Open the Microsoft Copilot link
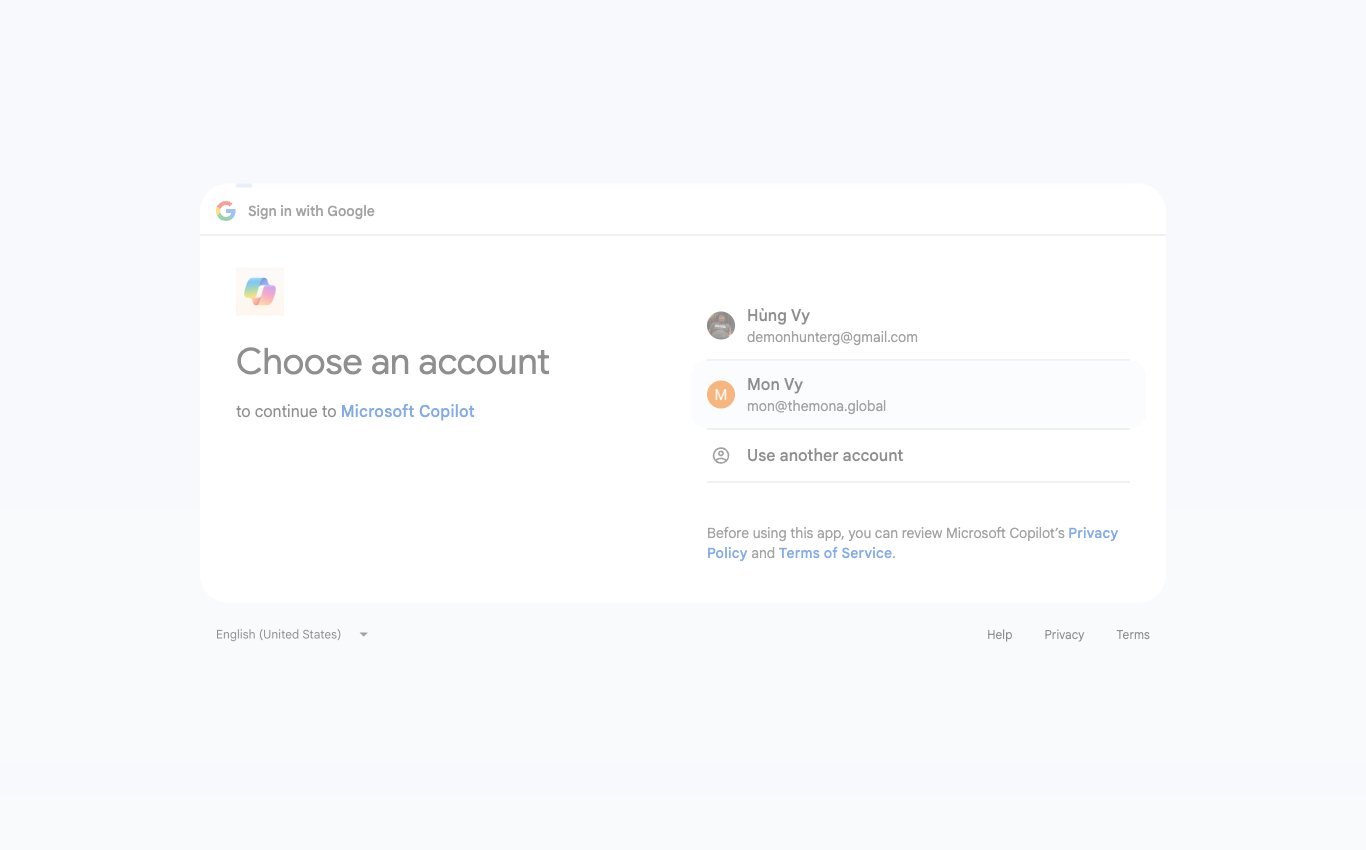 tap(408, 411)
